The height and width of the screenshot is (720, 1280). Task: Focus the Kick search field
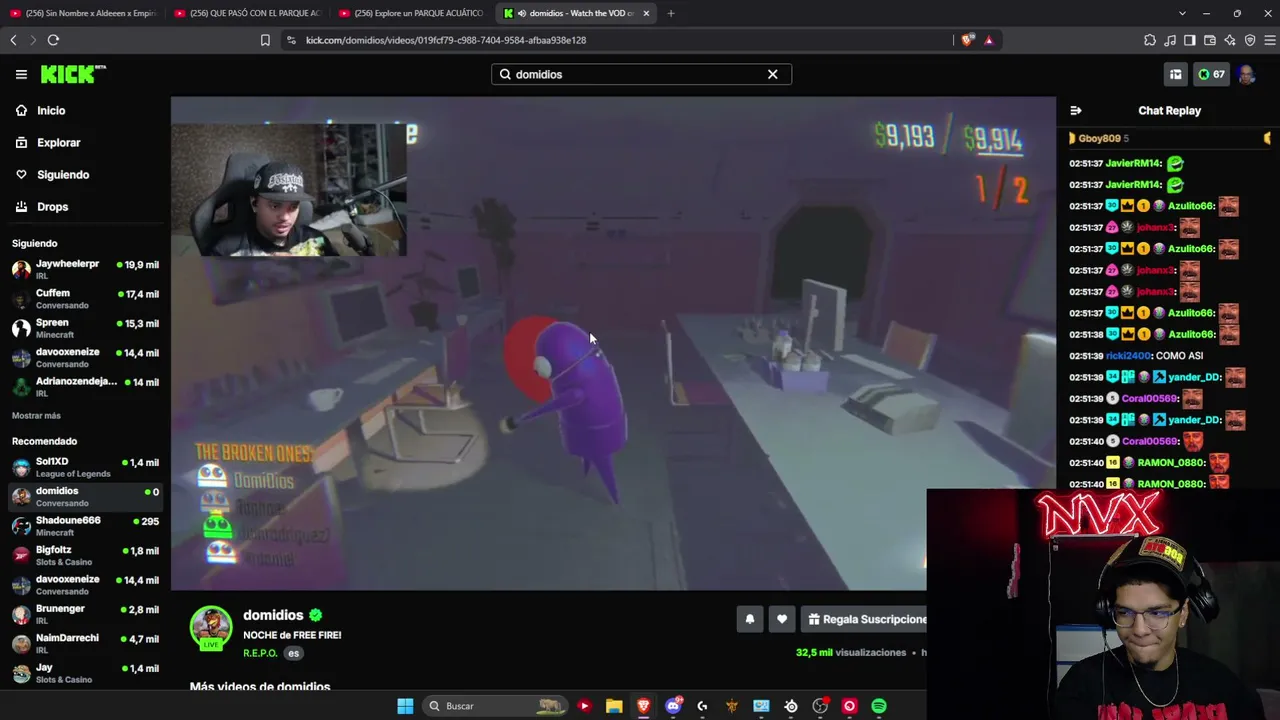641,74
